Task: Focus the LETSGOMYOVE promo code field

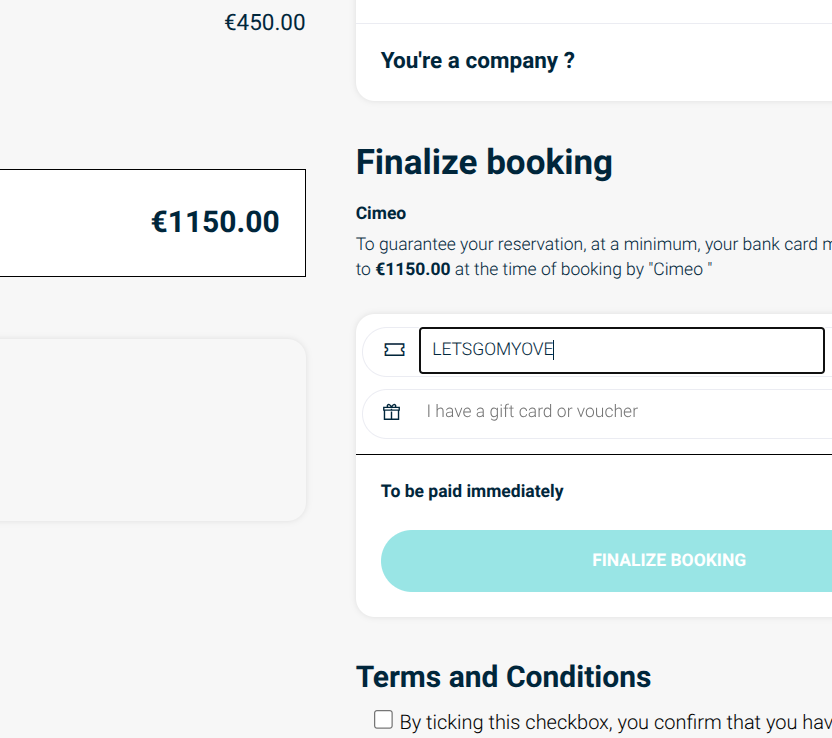Action: (x=620, y=350)
